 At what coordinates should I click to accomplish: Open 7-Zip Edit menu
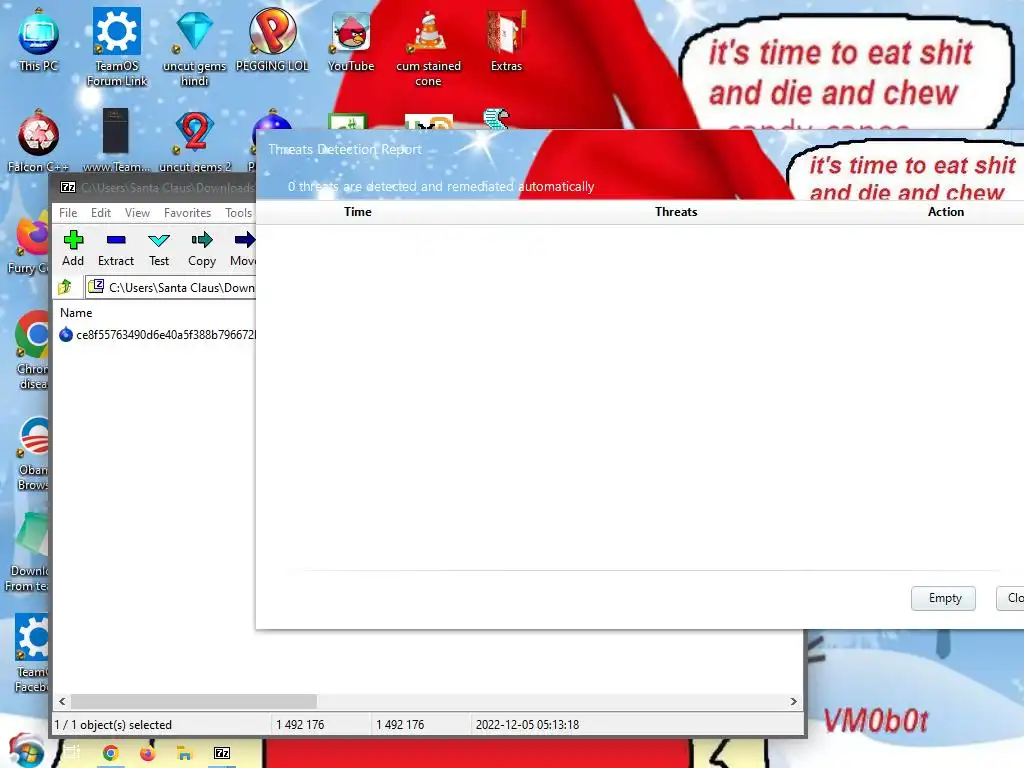(x=101, y=213)
